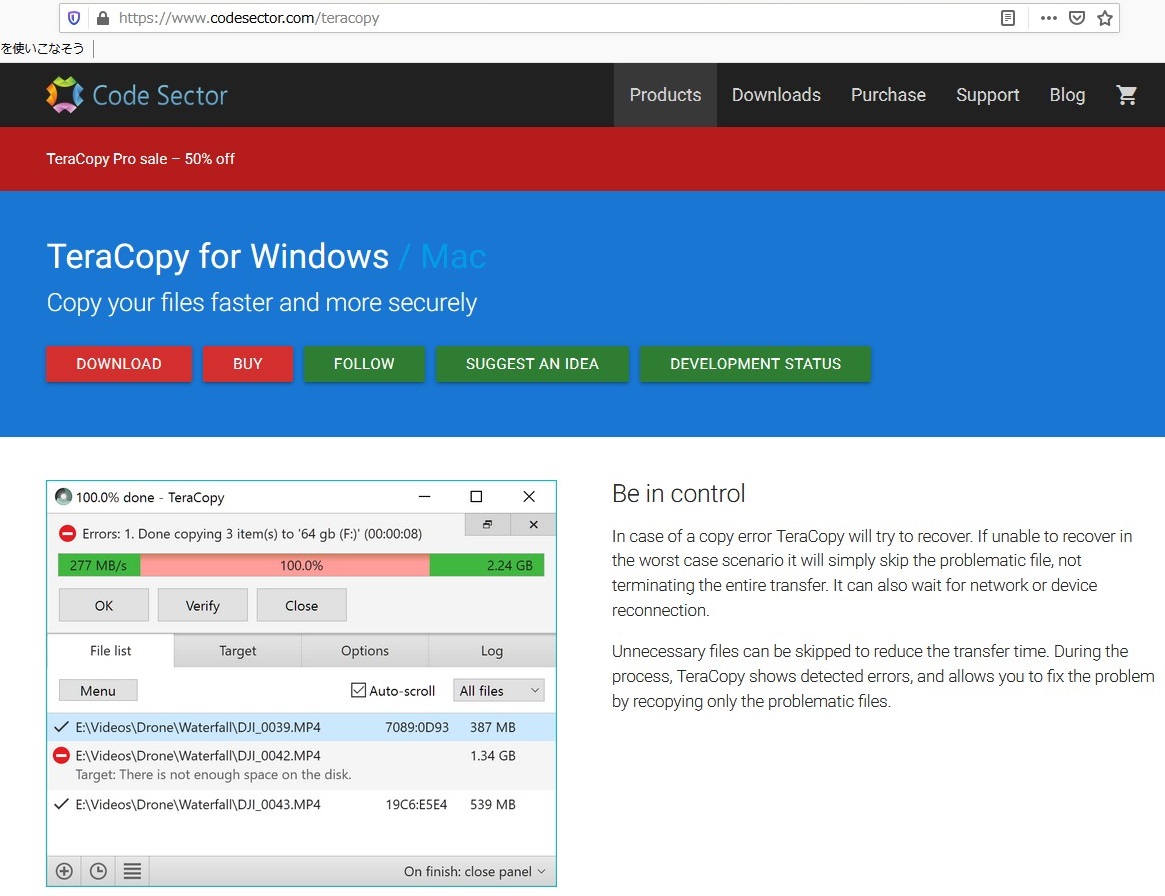Click the 'Be in control' heading

(678, 493)
